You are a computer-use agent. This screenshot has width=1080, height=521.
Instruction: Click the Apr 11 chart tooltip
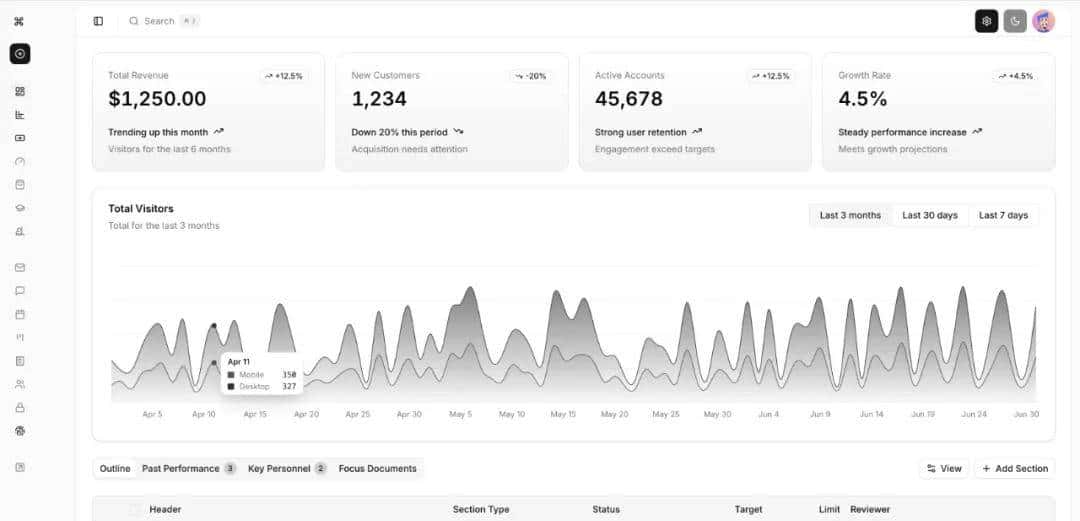262,374
